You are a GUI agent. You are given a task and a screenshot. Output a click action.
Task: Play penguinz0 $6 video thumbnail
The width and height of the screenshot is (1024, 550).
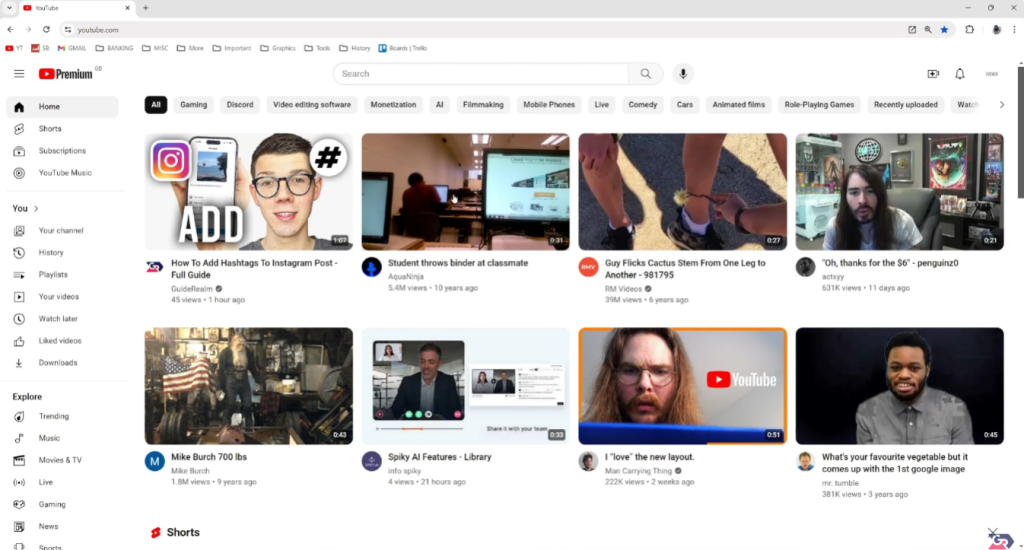[899, 192]
